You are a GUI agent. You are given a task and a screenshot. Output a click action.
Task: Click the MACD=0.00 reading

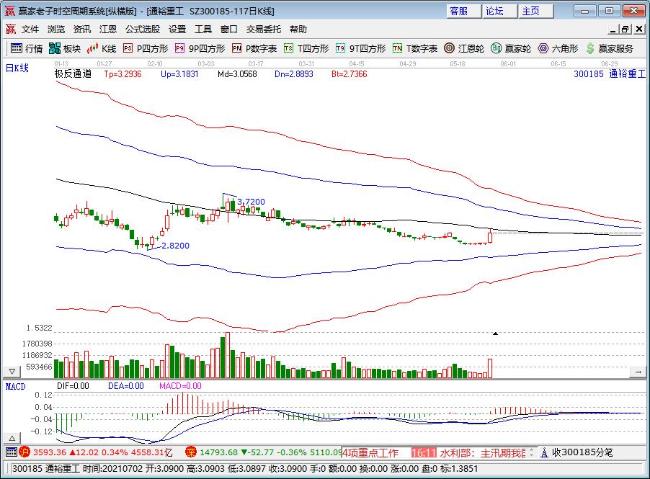180,386
